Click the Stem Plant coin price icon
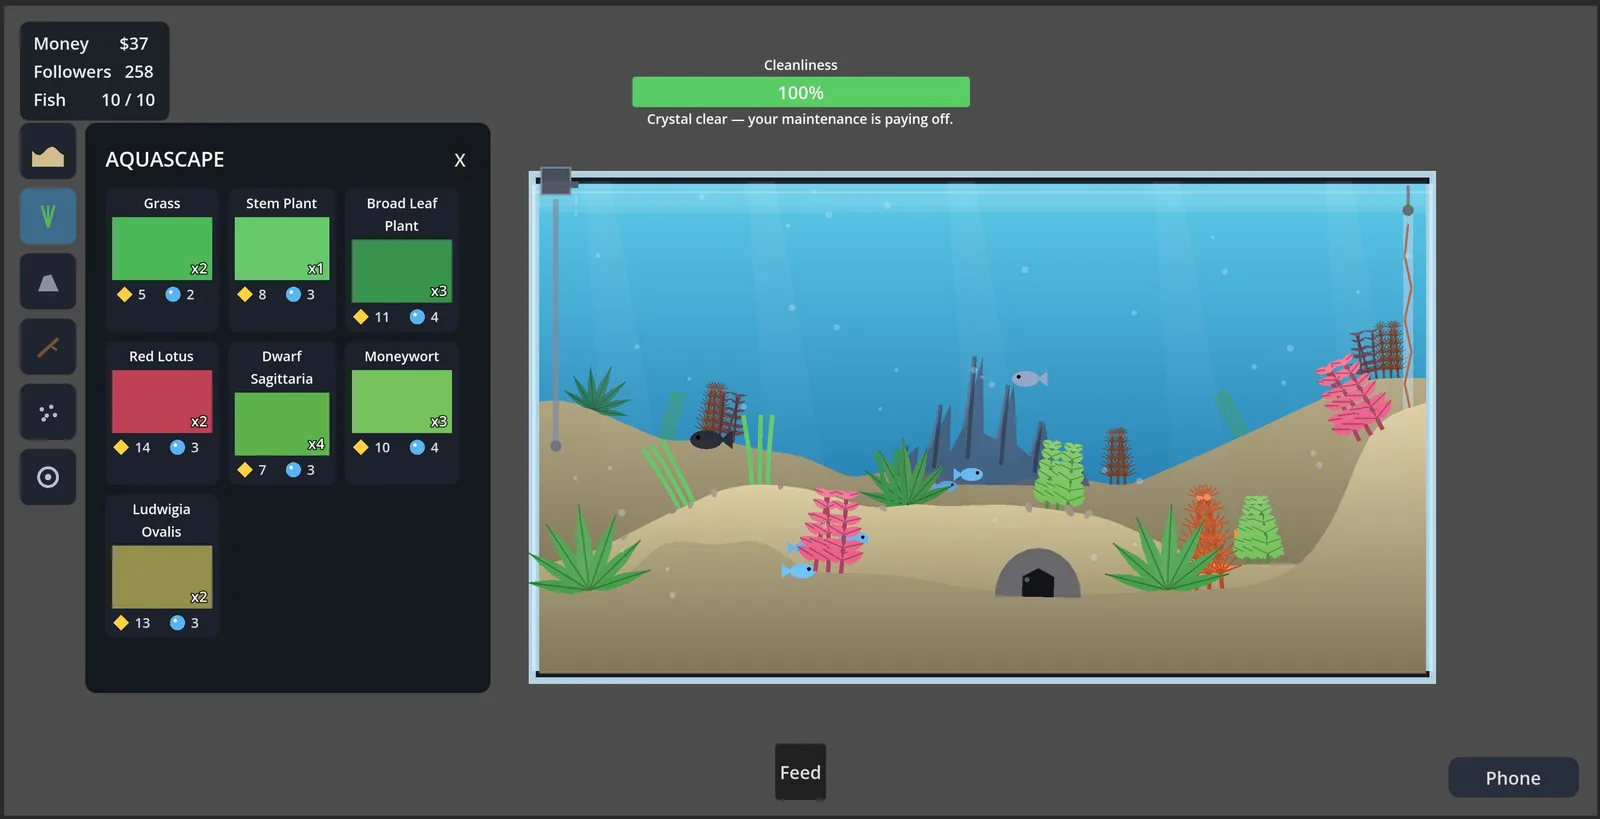 (245, 294)
